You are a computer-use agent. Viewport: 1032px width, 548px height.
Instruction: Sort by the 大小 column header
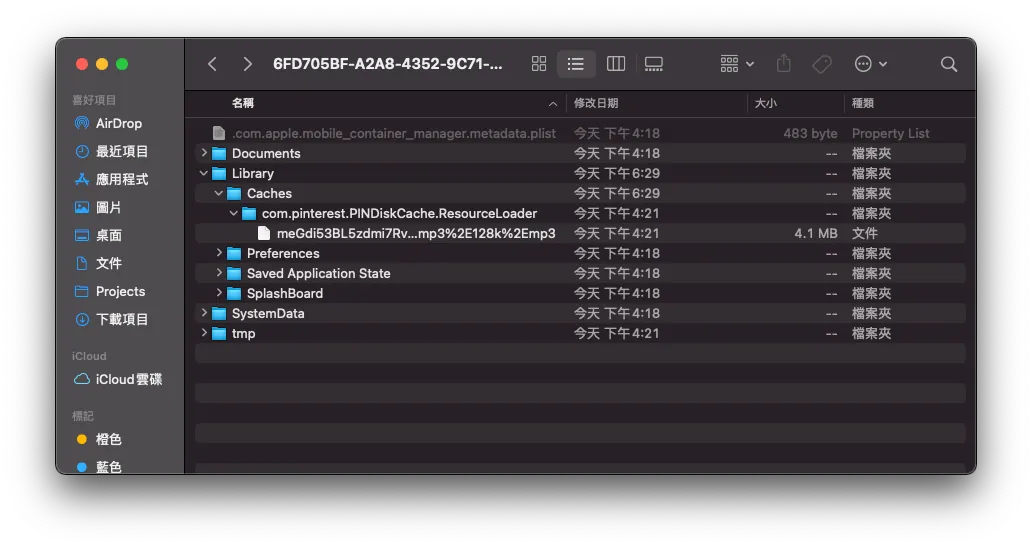765,103
